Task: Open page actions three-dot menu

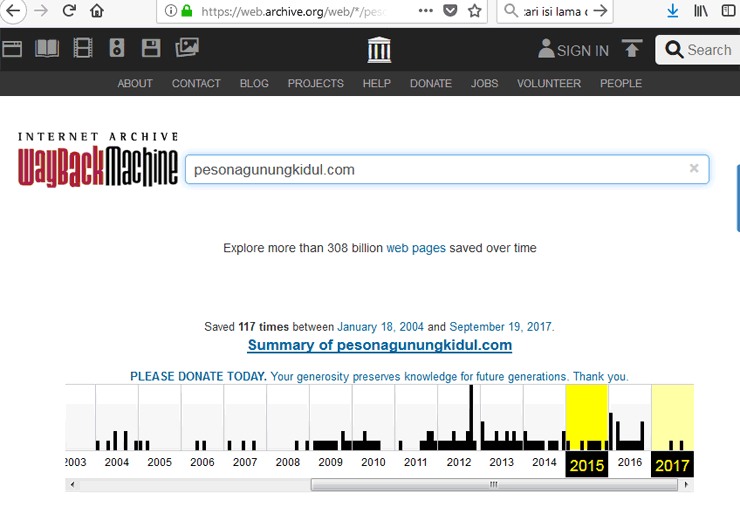Action: point(425,10)
